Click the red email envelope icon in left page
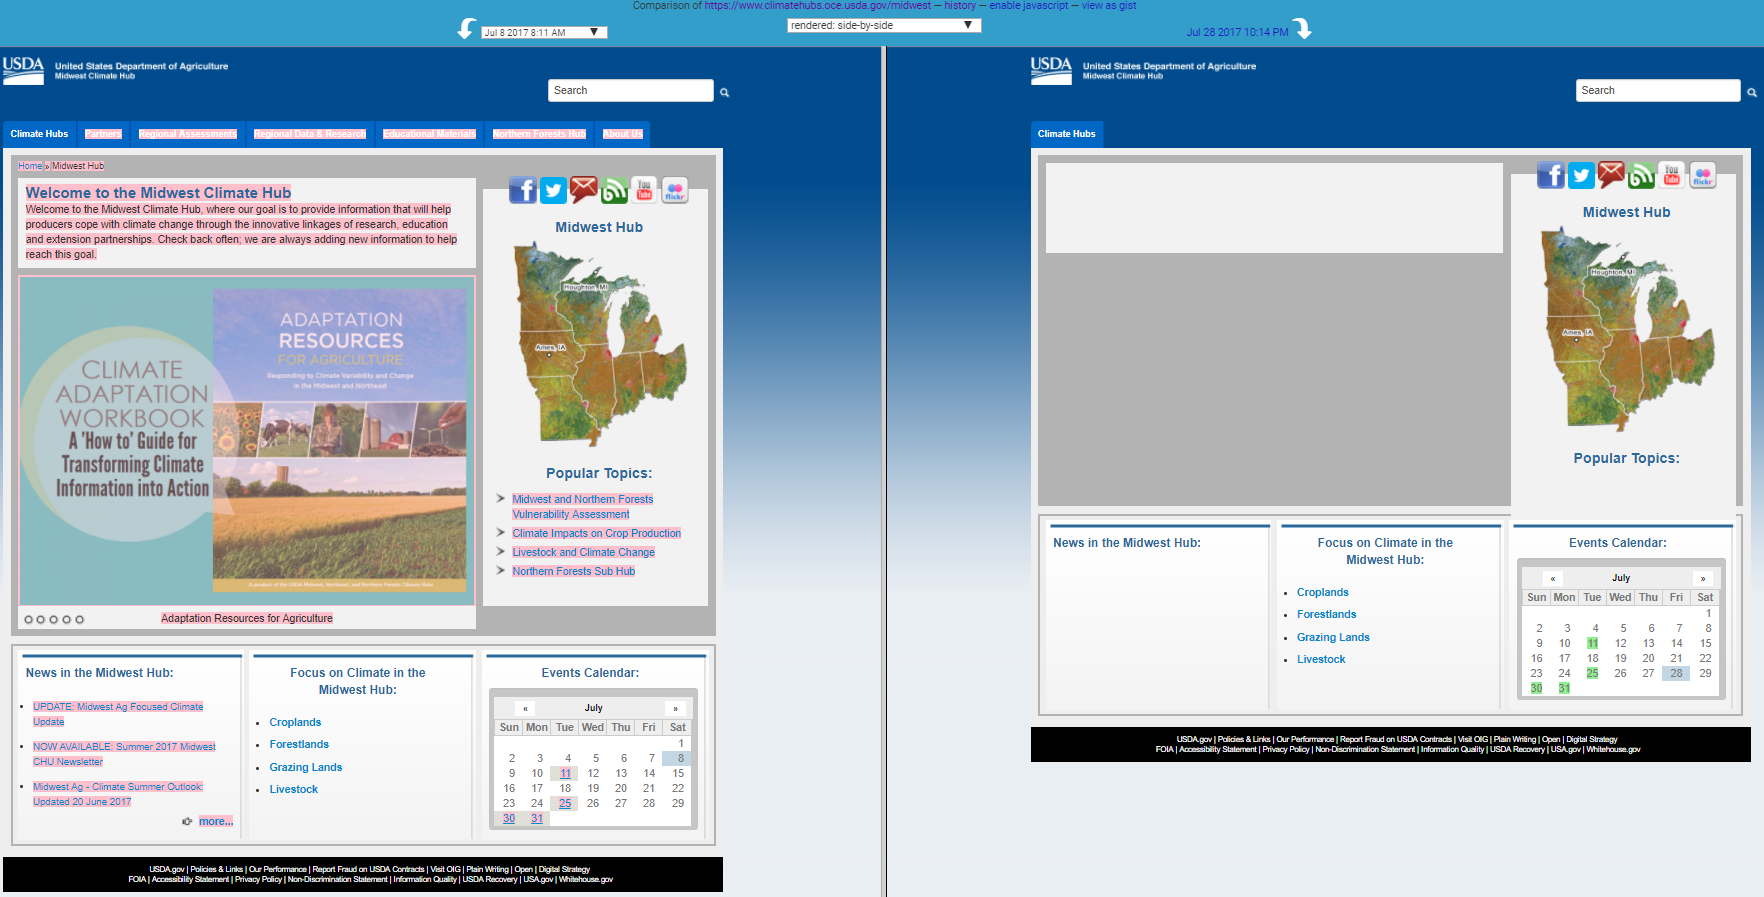The width and height of the screenshot is (1764, 897). pos(584,189)
